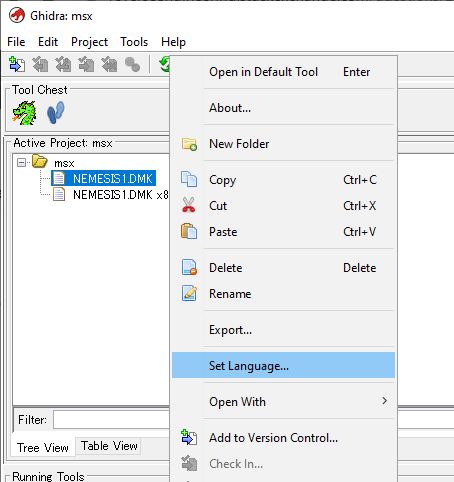Choose Copy from context menu

click(284, 180)
